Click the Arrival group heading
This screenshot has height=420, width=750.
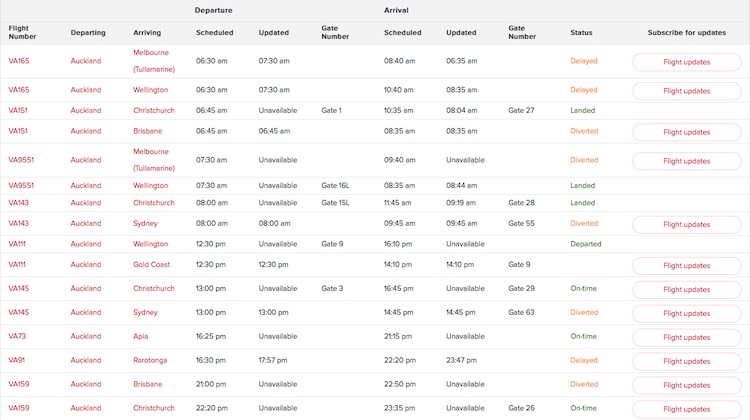396,10
